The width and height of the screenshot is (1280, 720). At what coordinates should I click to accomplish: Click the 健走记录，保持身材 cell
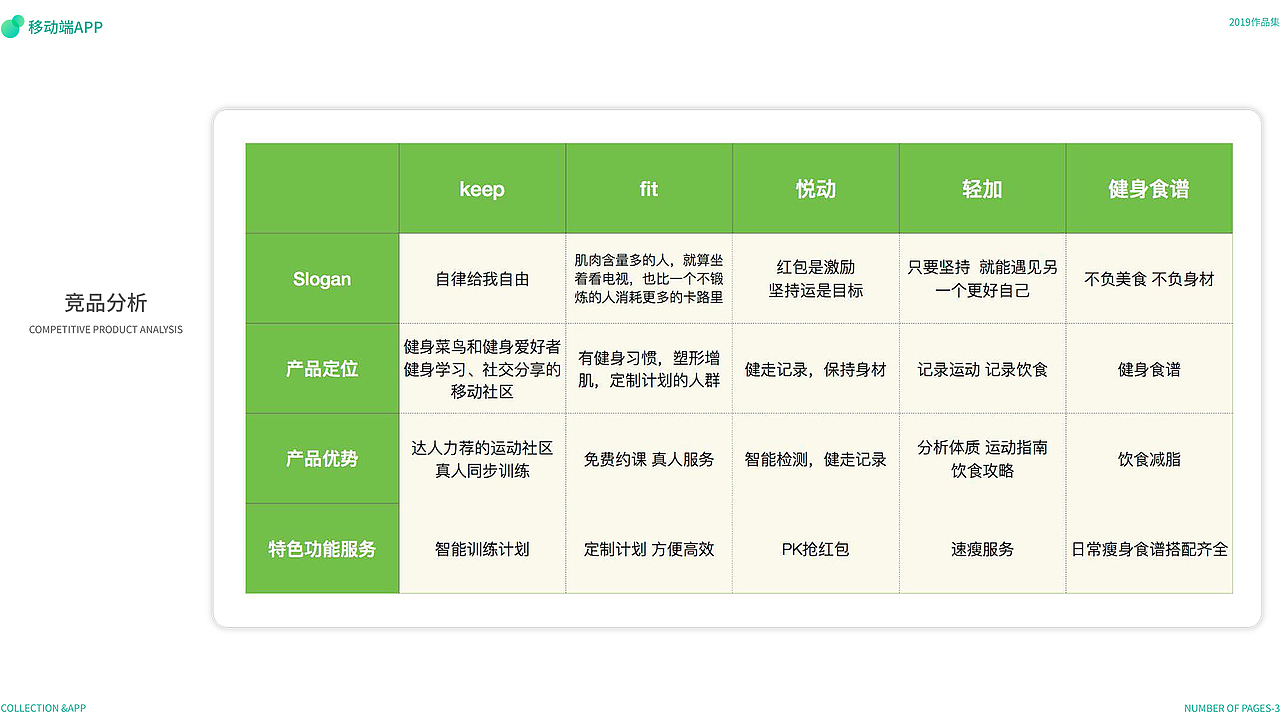[x=816, y=369]
